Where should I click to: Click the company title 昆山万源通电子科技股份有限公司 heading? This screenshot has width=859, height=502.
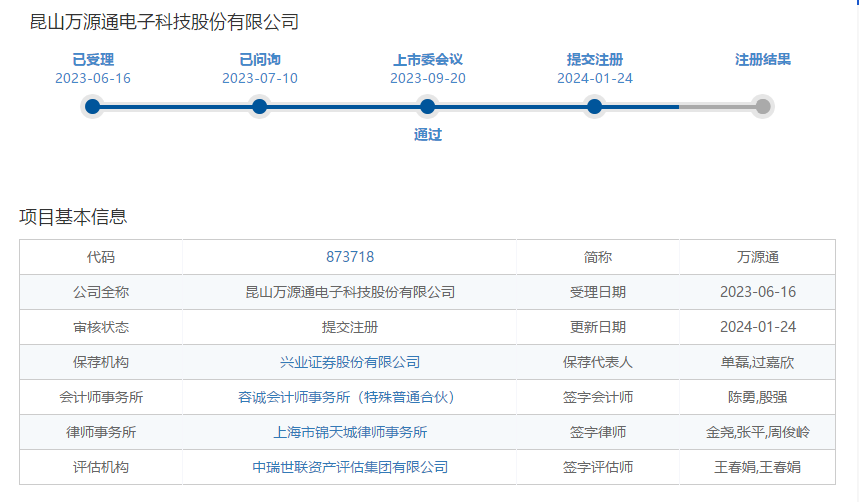pos(164,22)
